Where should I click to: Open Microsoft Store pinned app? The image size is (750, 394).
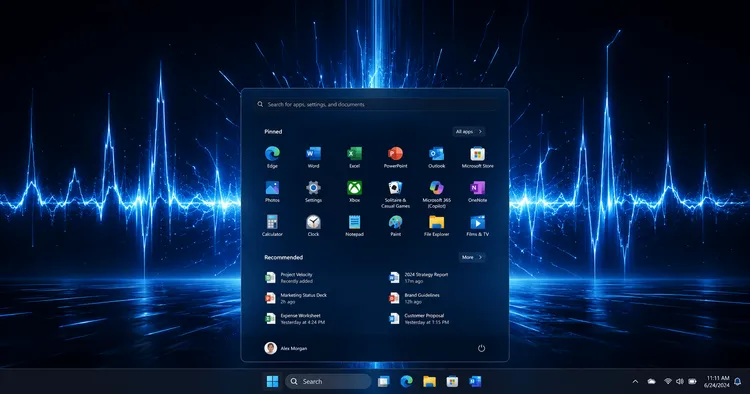pyautogui.click(x=477, y=157)
